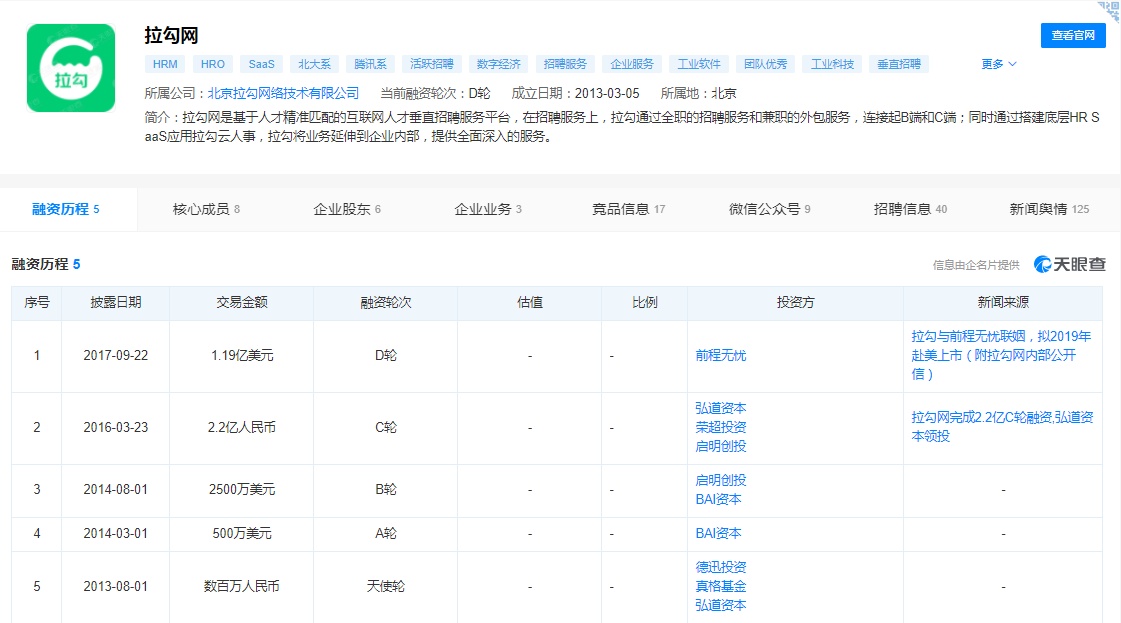Image resolution: width=1121 pixels, height=623 pixels.
Task: Open the 竞品信息 tab
Action: coord(628,209)
